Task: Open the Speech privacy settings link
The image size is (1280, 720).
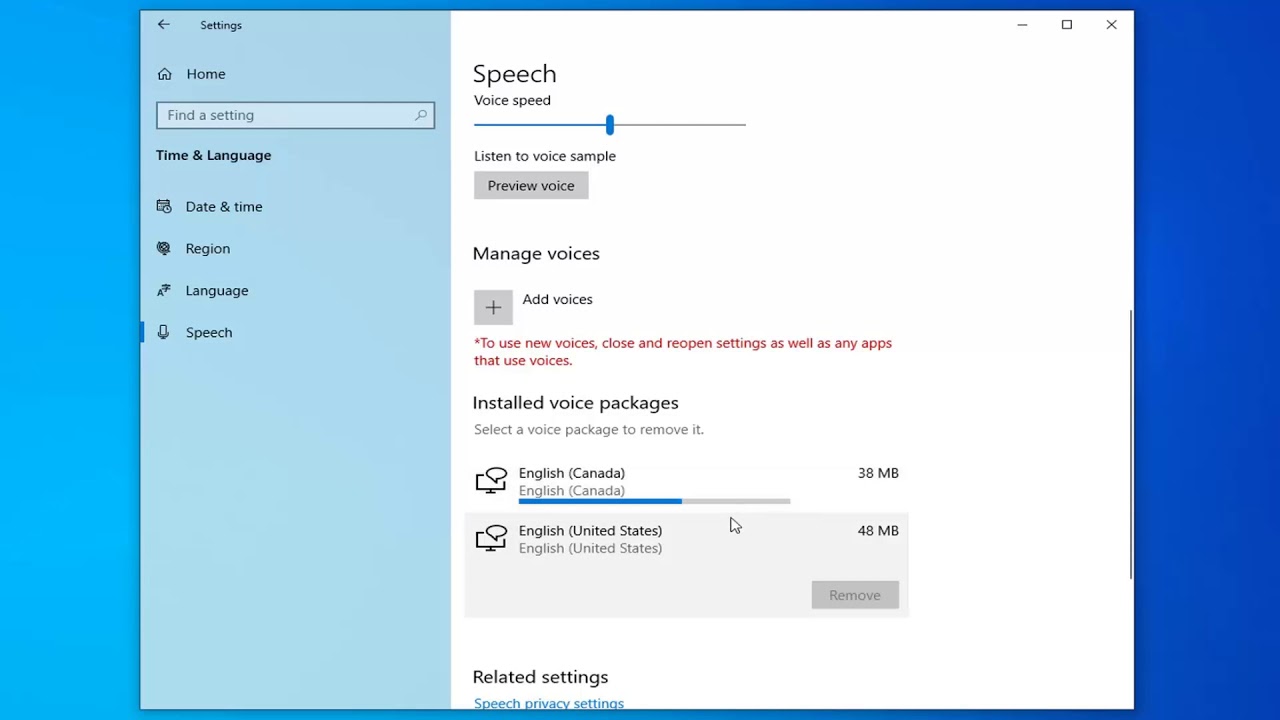Action: coord(549,703)
